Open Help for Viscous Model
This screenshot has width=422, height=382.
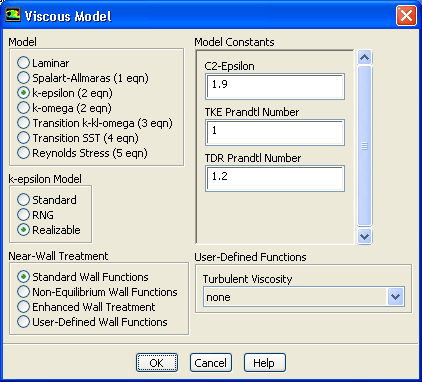[x=265, y=363]
